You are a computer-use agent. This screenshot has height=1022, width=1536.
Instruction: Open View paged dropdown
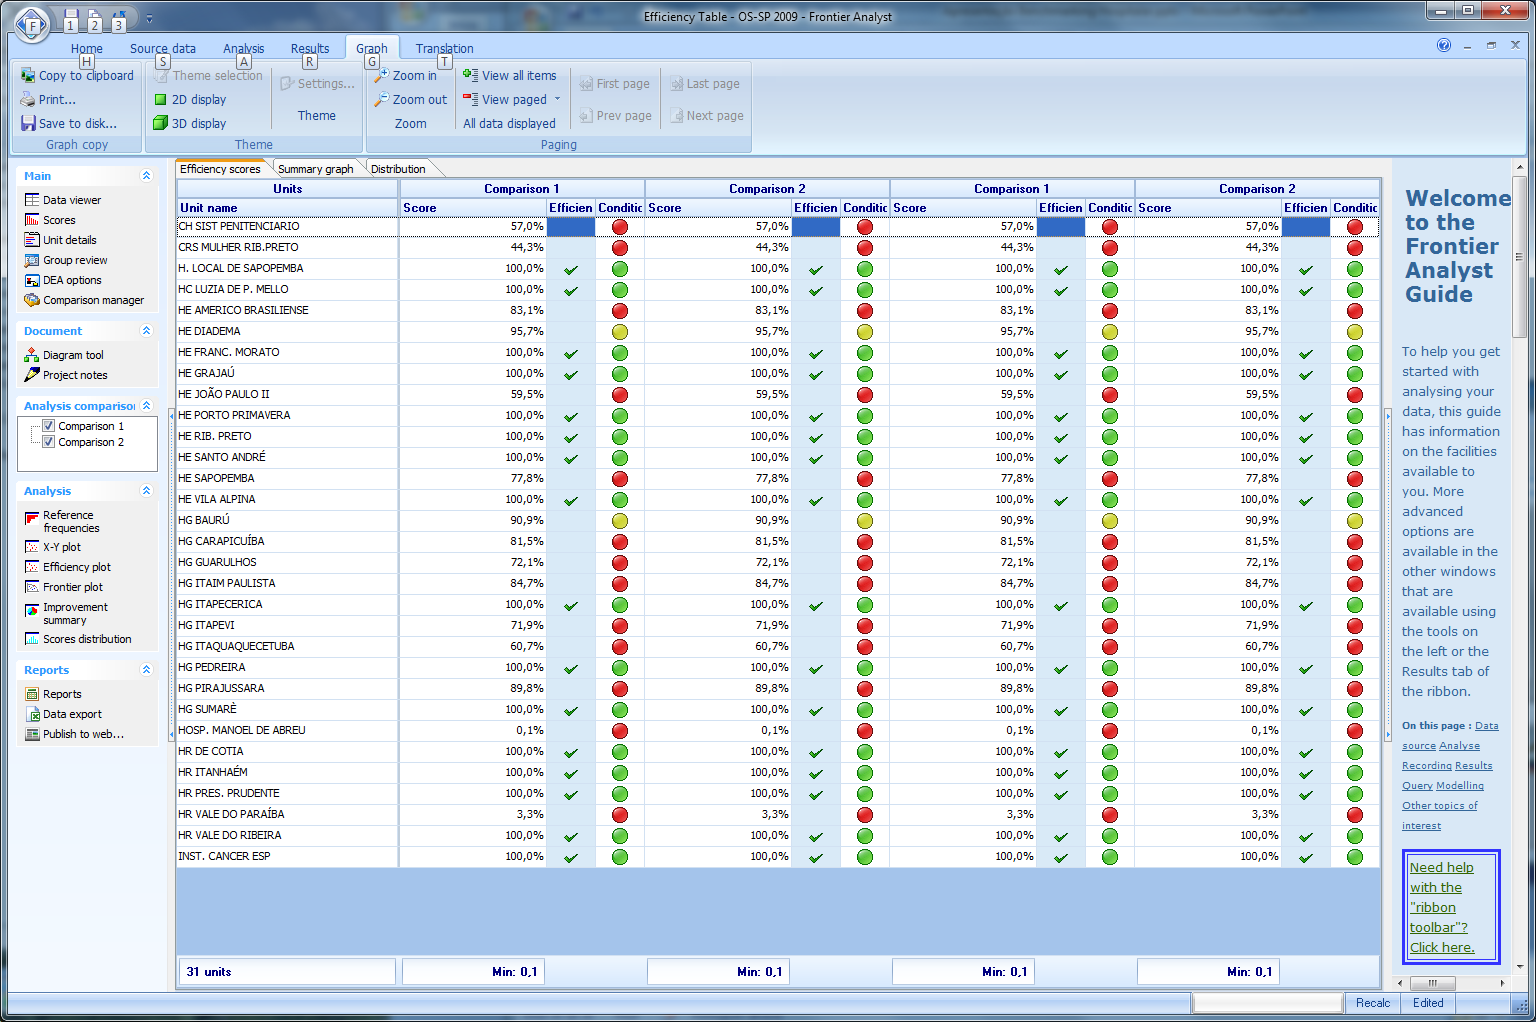558,100
